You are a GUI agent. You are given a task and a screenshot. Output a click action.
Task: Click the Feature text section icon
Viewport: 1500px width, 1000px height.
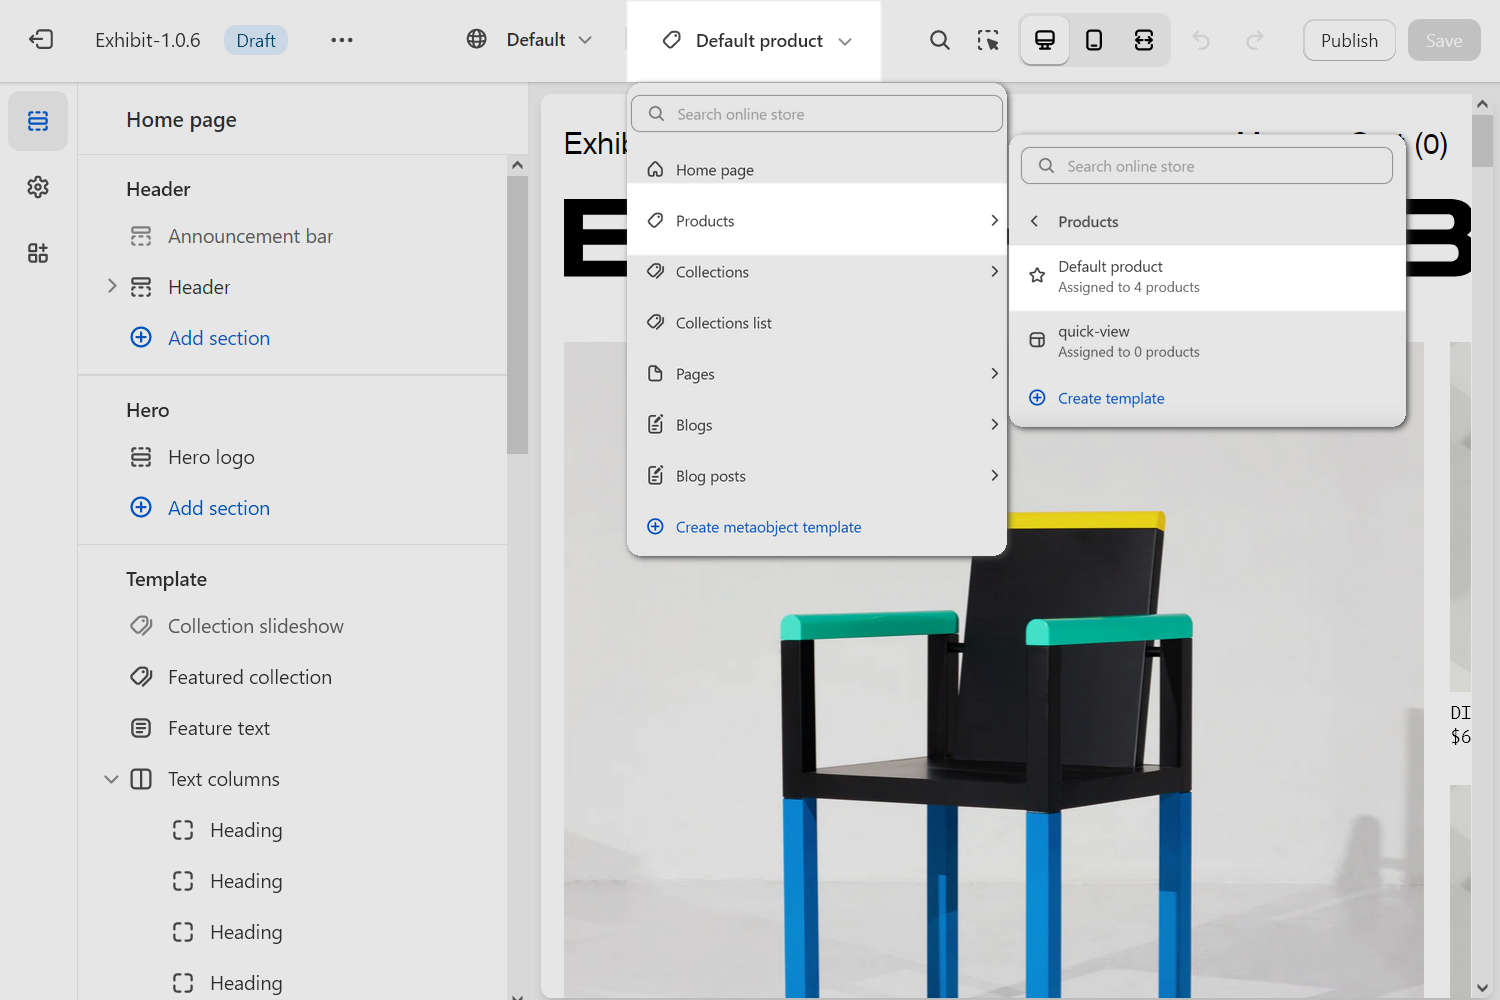click(x=141, y=728)
